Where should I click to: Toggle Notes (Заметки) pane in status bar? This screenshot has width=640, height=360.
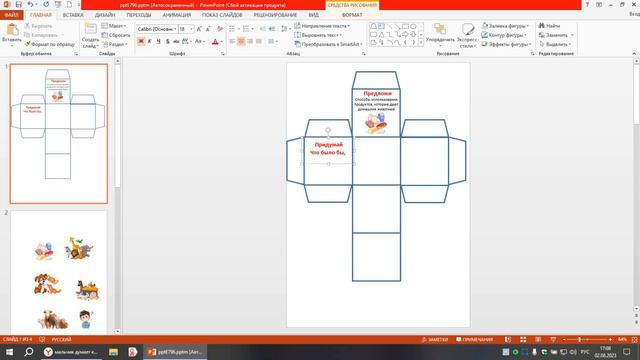coord(434,340)
